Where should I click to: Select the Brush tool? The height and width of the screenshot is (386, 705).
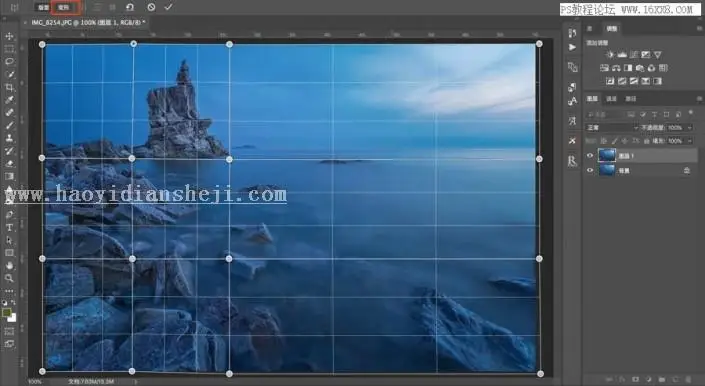coord(9,125)
